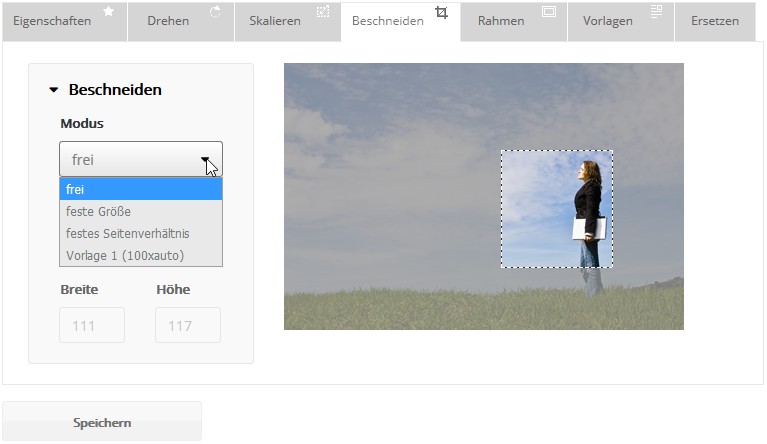Collapse the Beschneiden section triangle
The width and height of the screenshot is (767, 444).
coord(54,90)
